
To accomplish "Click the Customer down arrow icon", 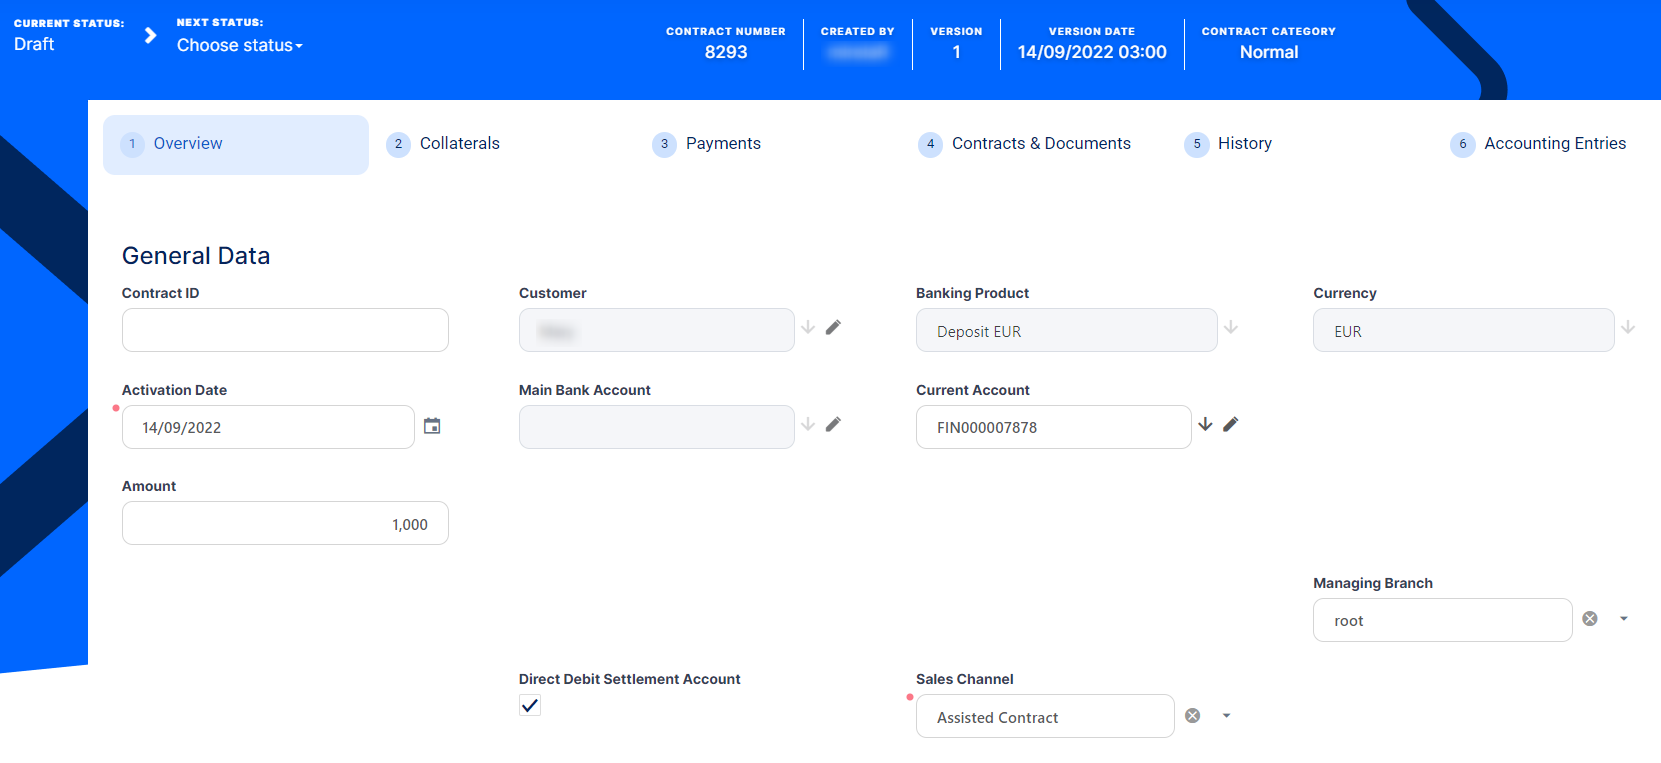I will click(x=808, y=327).
